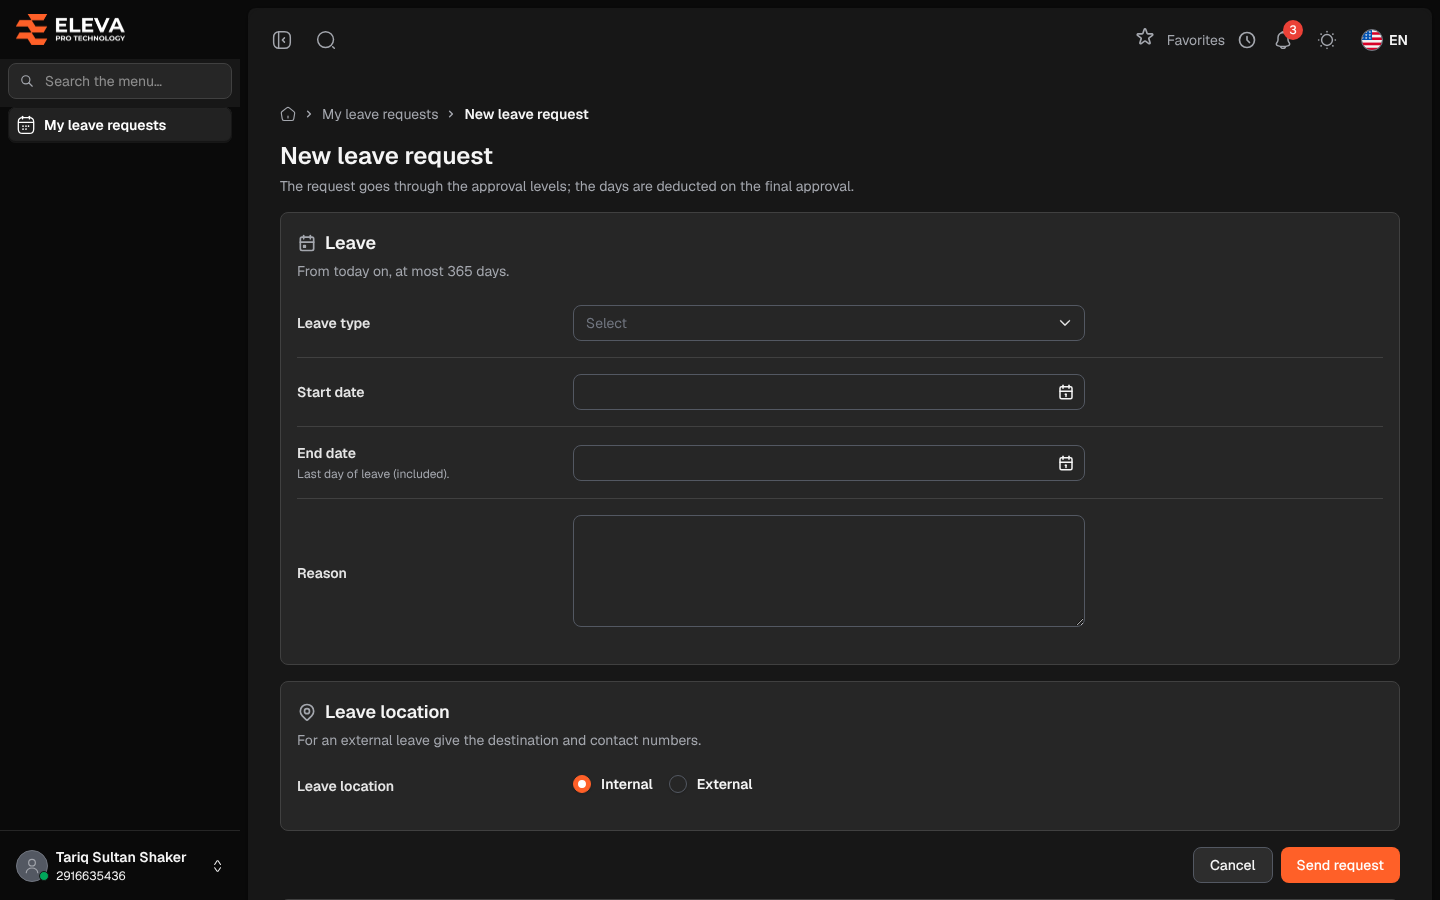Open the recent history clock icon

1247,40
